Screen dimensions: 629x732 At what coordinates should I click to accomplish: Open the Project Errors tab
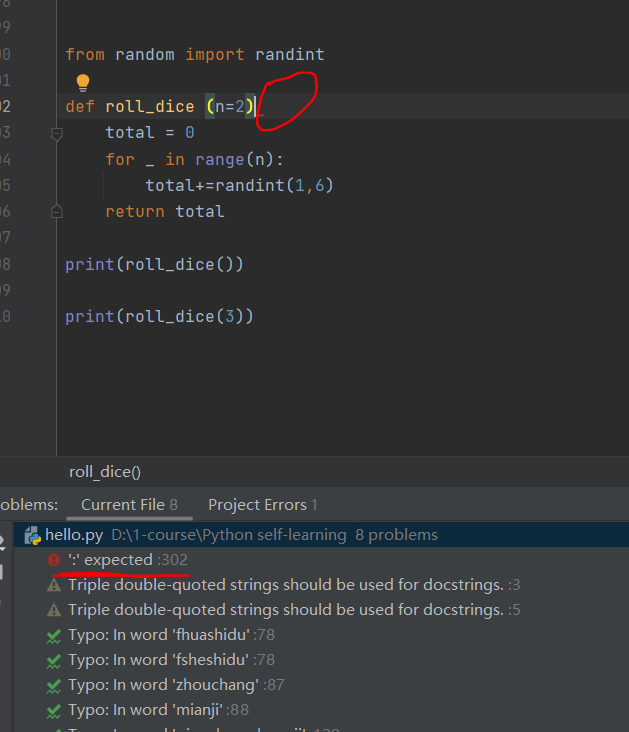[262, 505]
